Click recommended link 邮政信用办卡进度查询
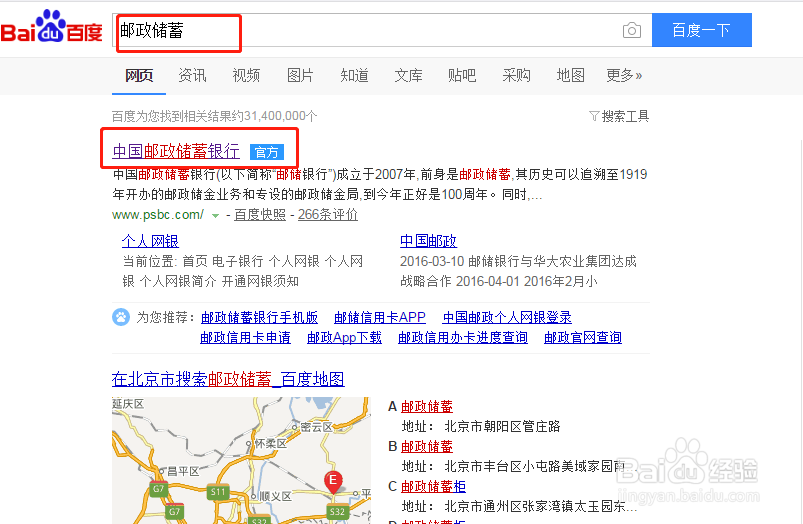Viewport: 803px width, 524px height. click(463, 338)
